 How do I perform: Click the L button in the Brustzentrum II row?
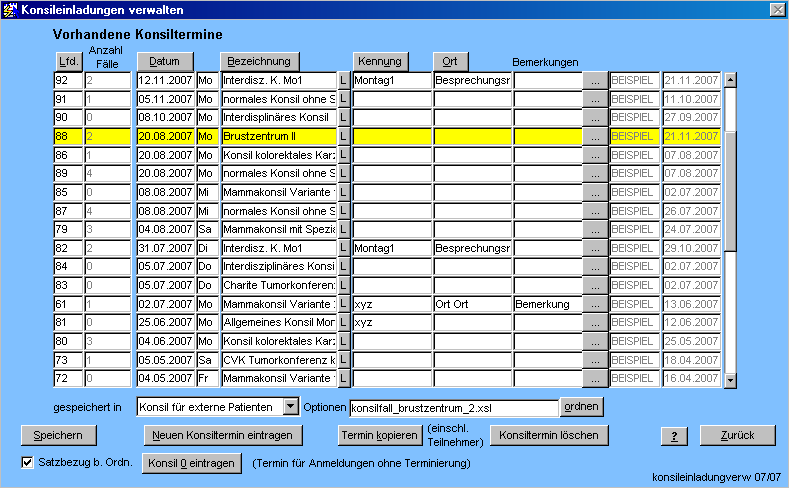(x=342, y=136)
